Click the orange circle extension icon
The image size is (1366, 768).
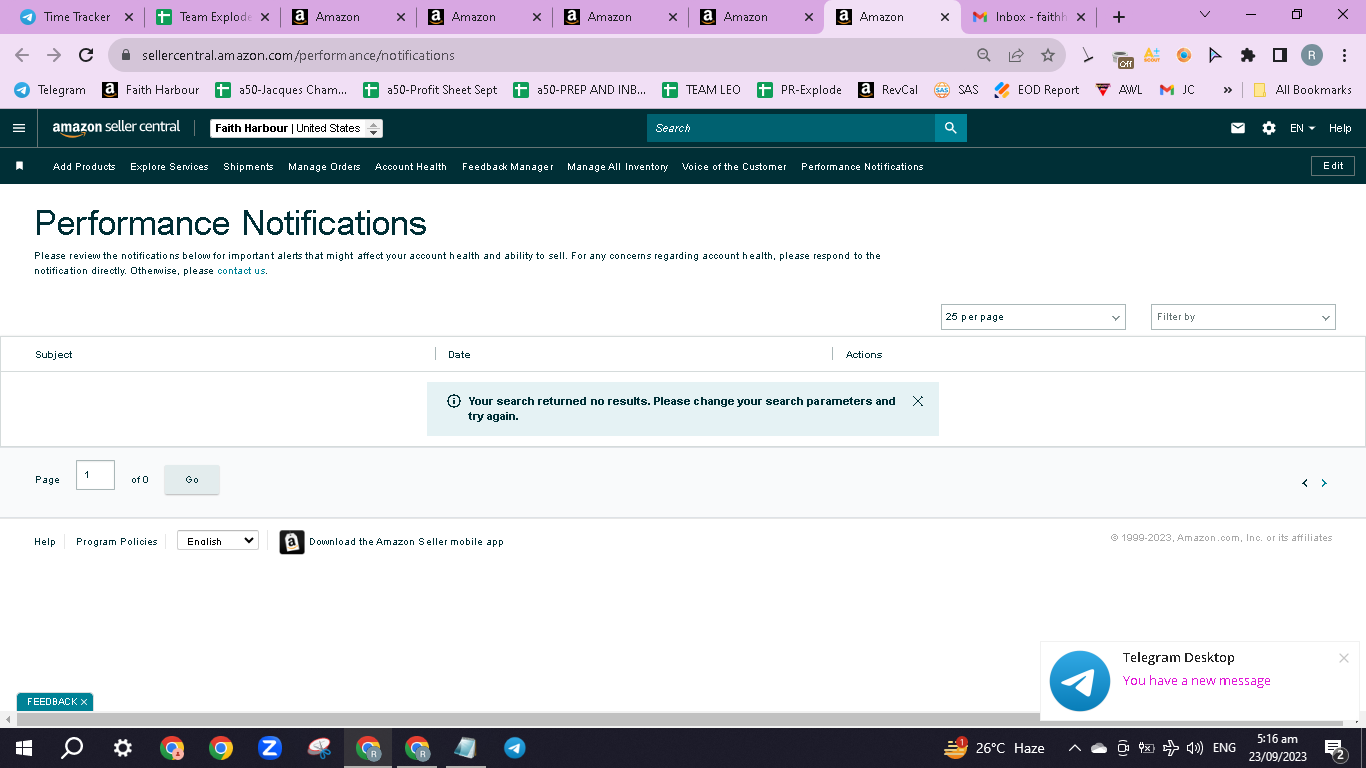click(1184, 56)
